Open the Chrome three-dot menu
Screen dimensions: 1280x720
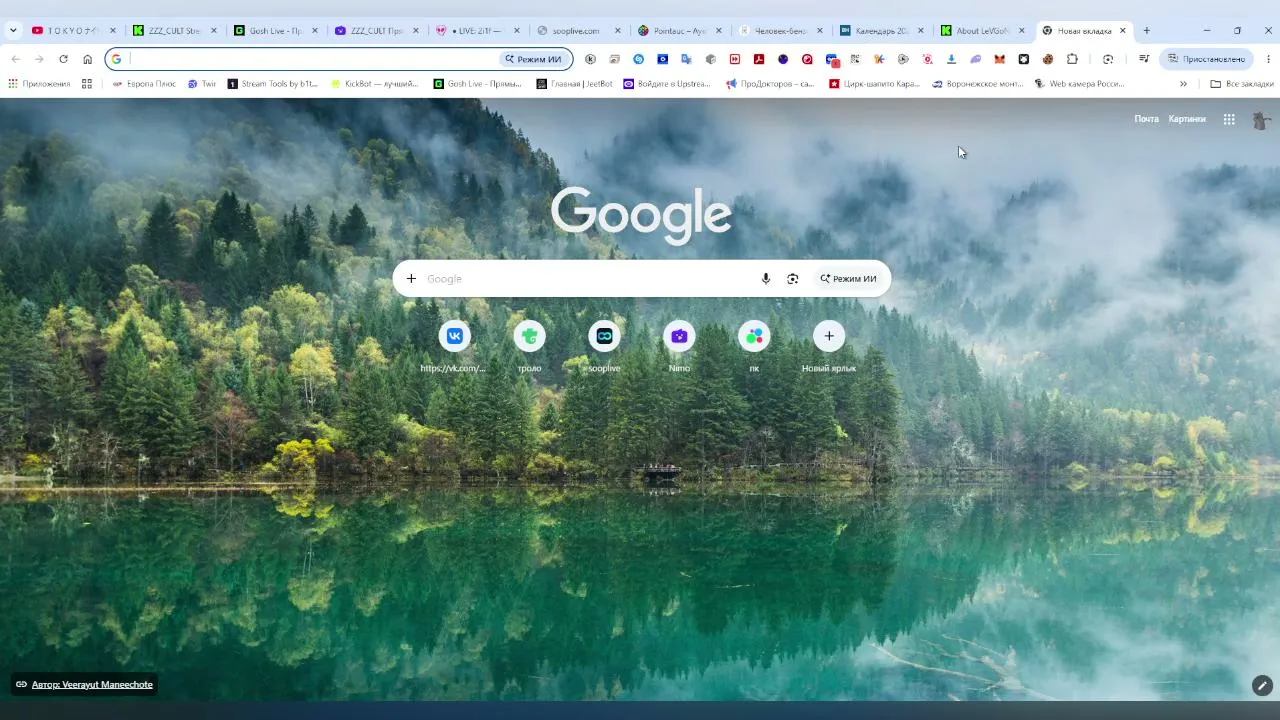click(x=1268, y=59)
